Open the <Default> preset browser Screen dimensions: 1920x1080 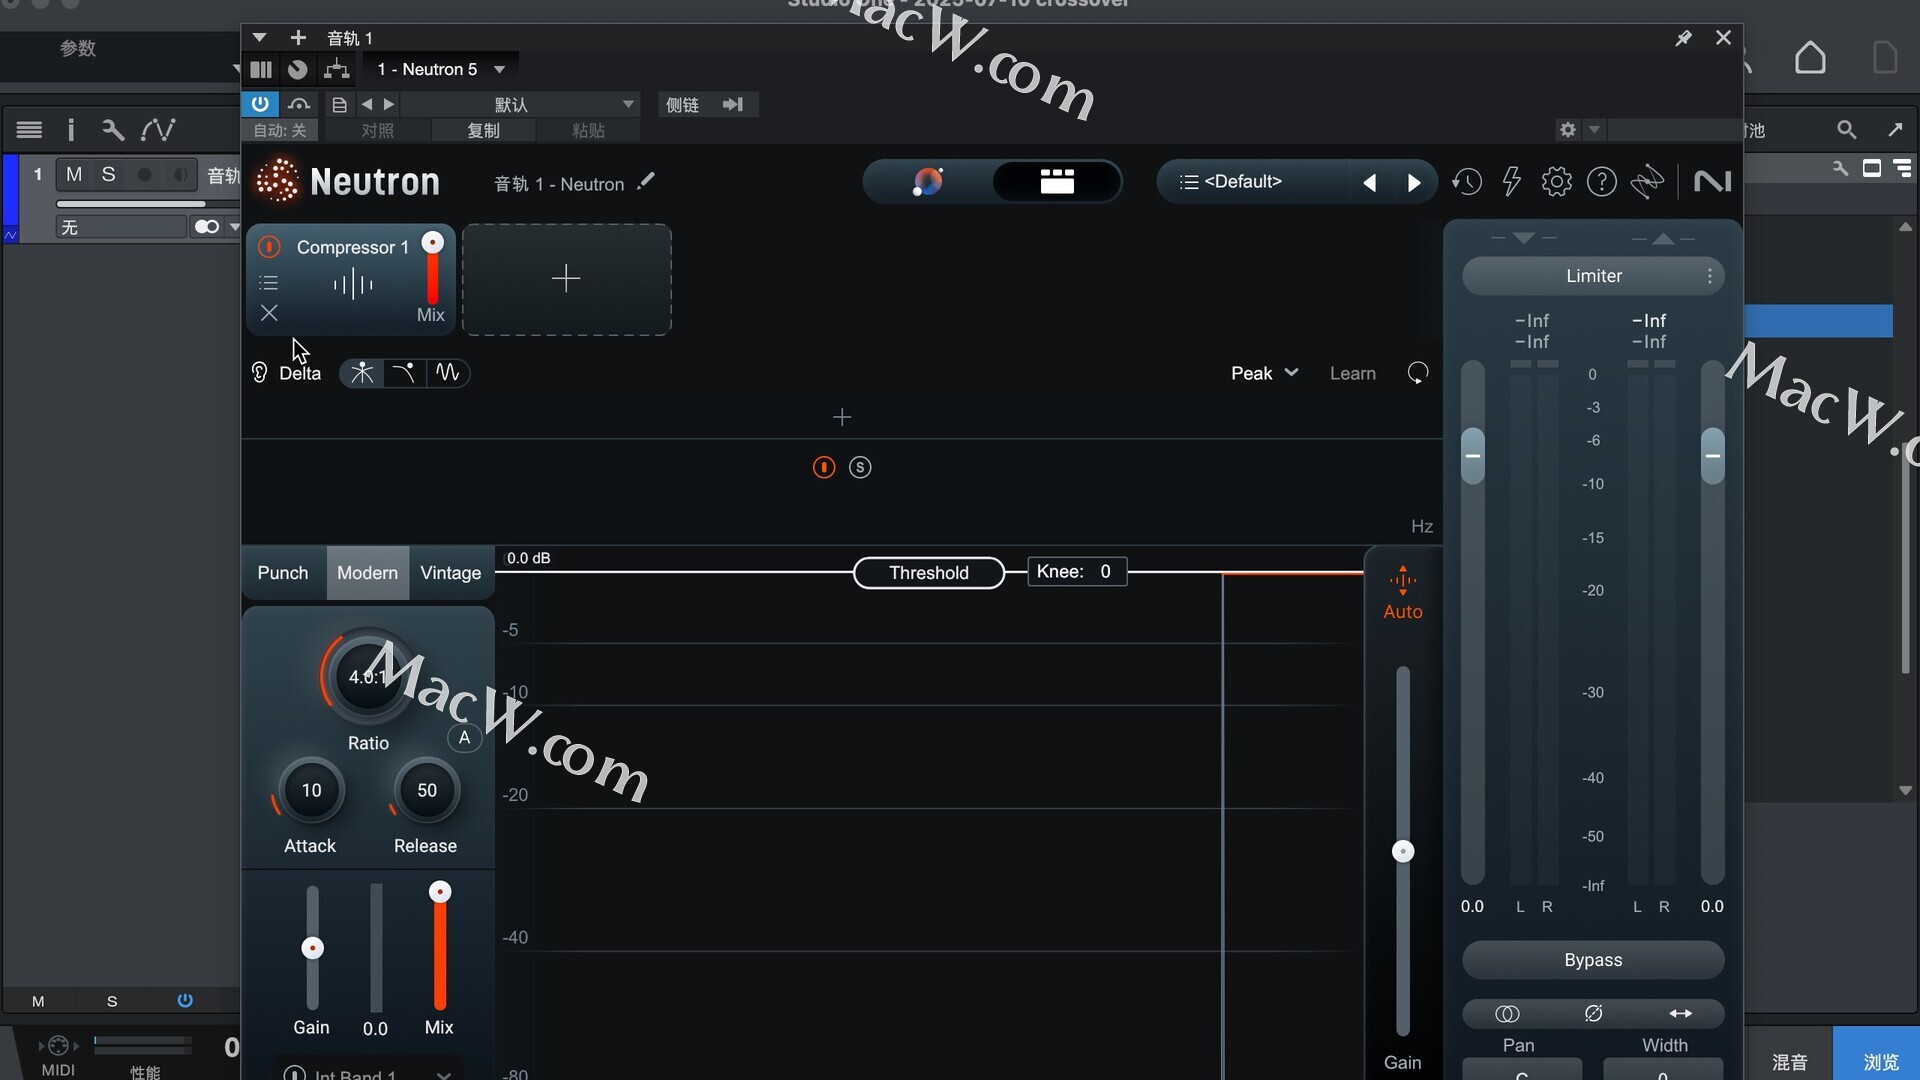1243,182
